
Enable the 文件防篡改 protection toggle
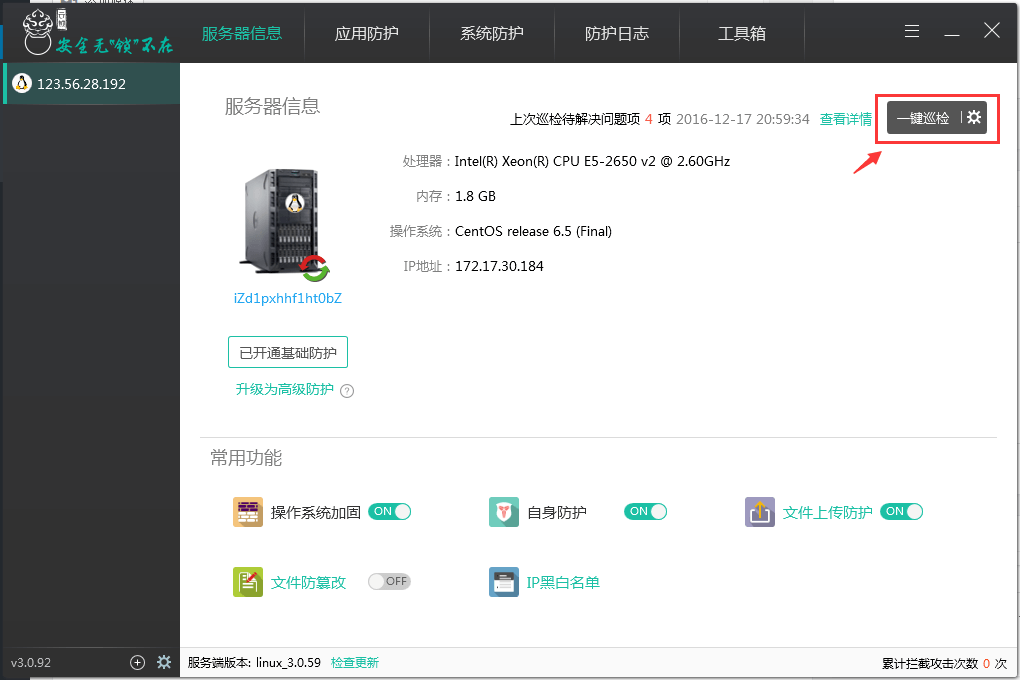389,581
